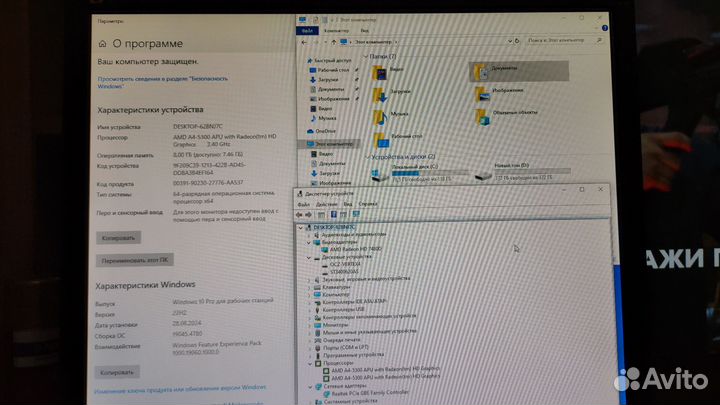Select Порты (COM и LPT) category
This screenshot has width=720, height=405.
click(x=342, y=348)
